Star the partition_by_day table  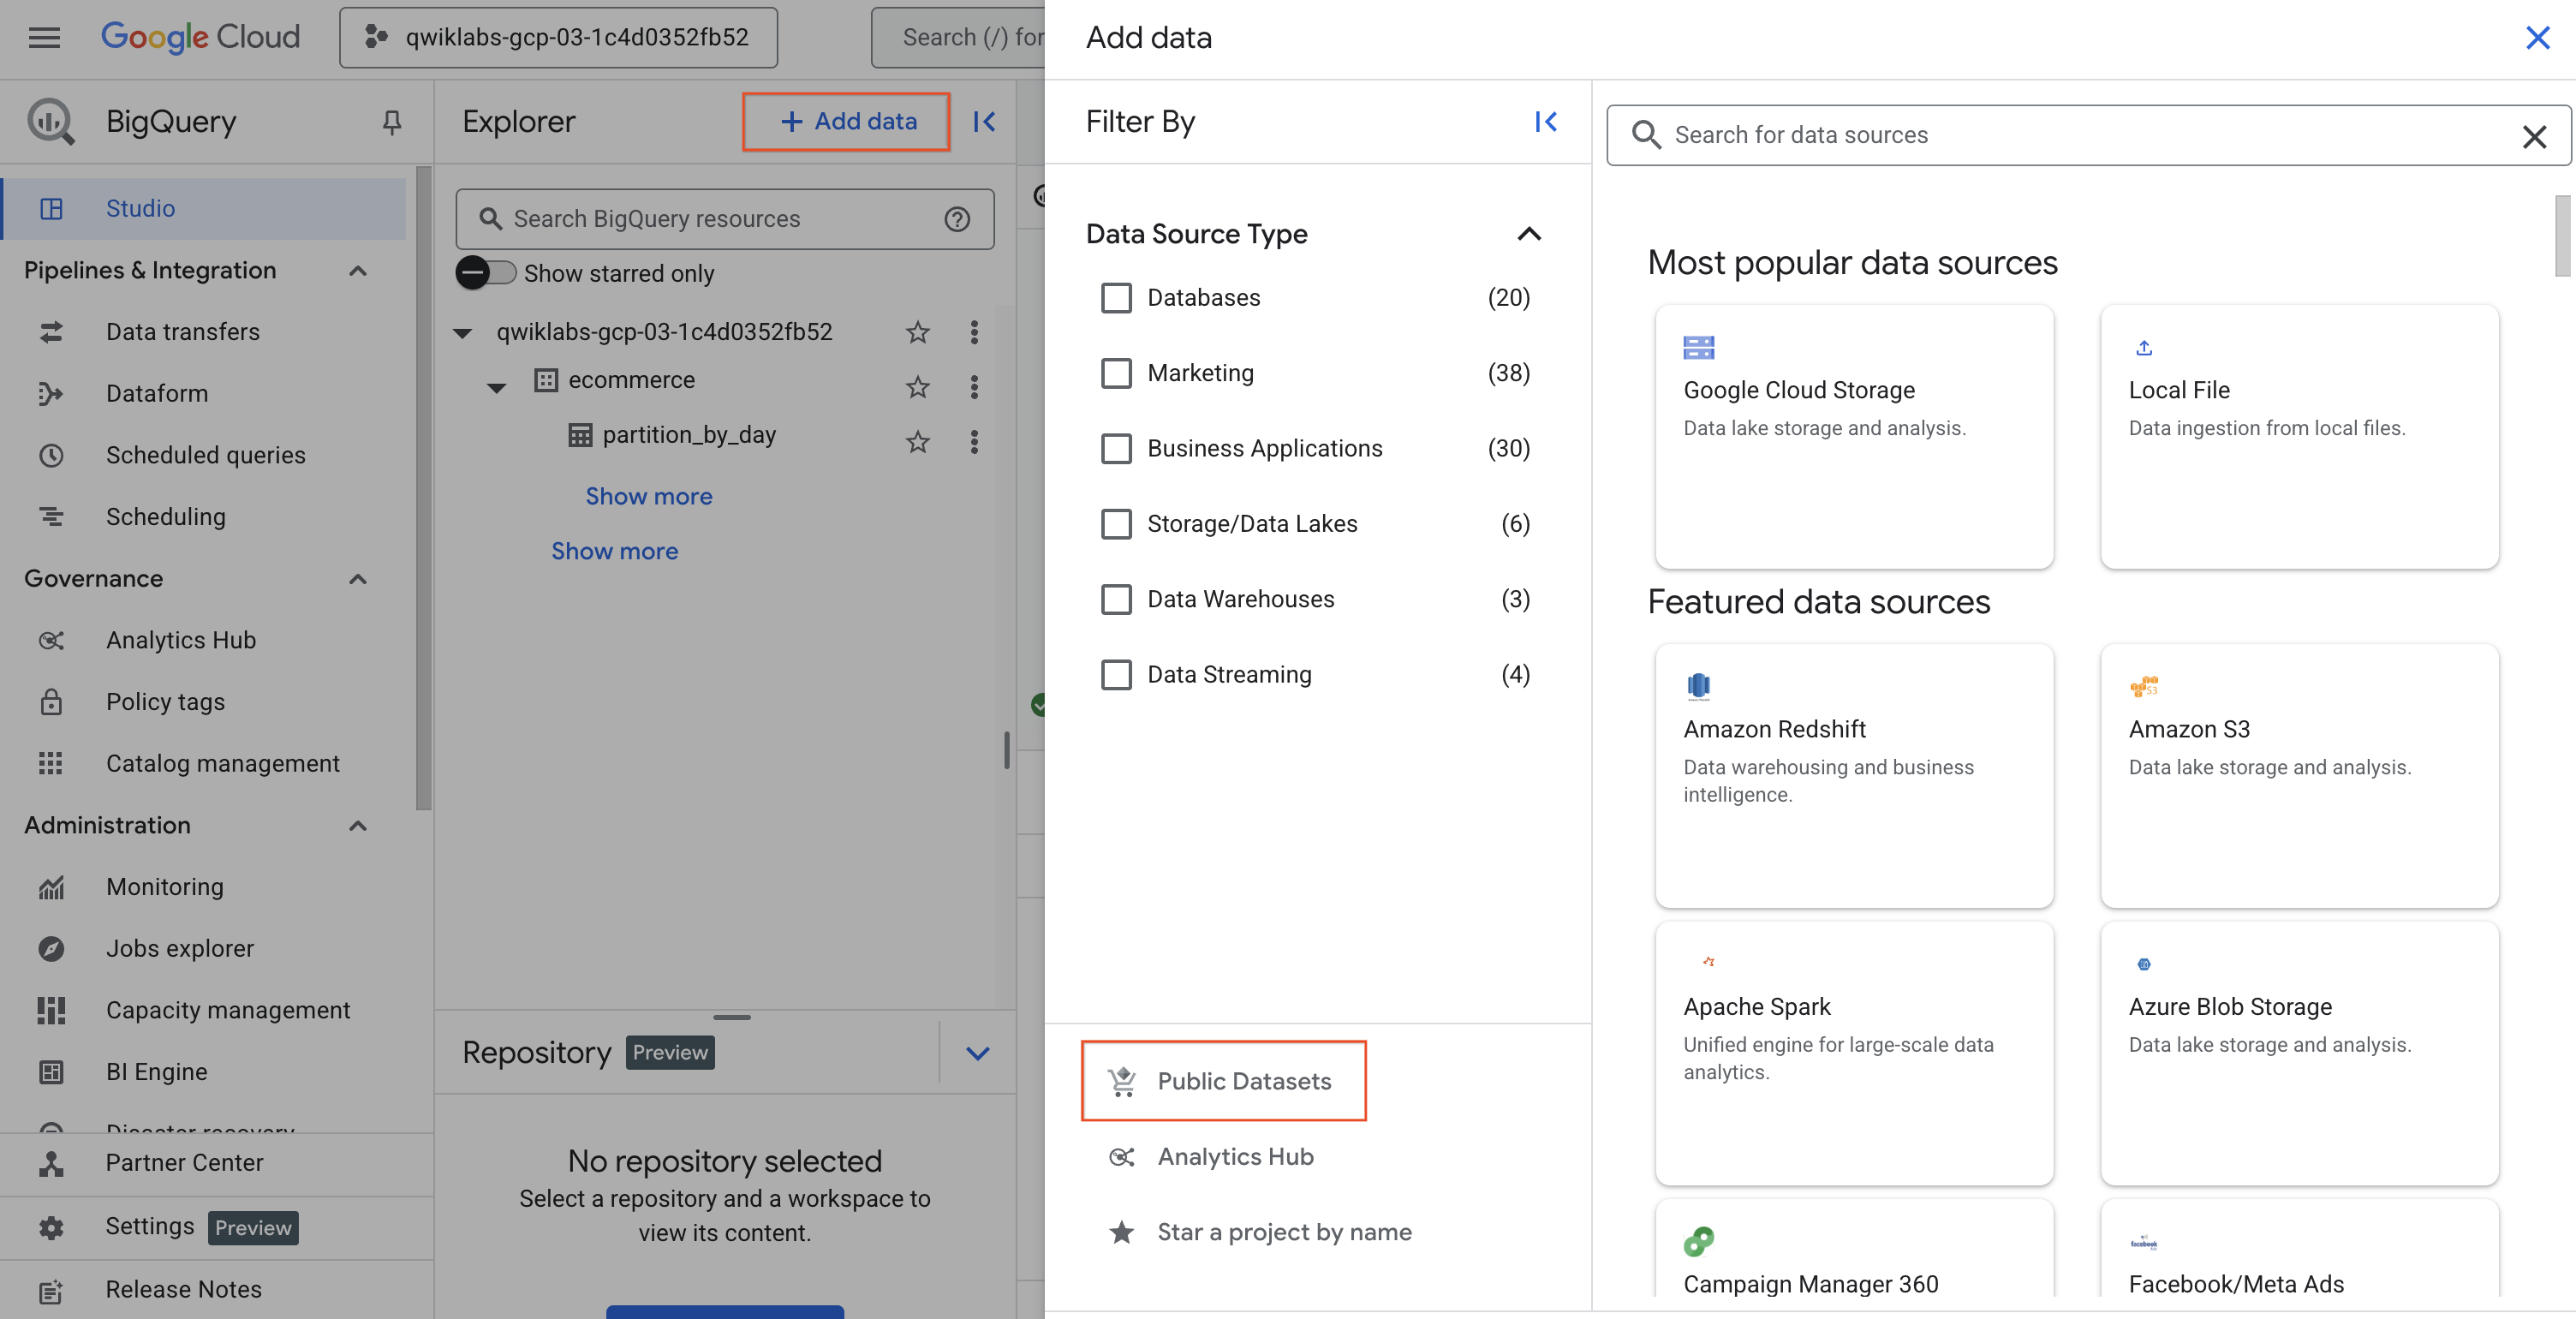click(x=917, y=442)
